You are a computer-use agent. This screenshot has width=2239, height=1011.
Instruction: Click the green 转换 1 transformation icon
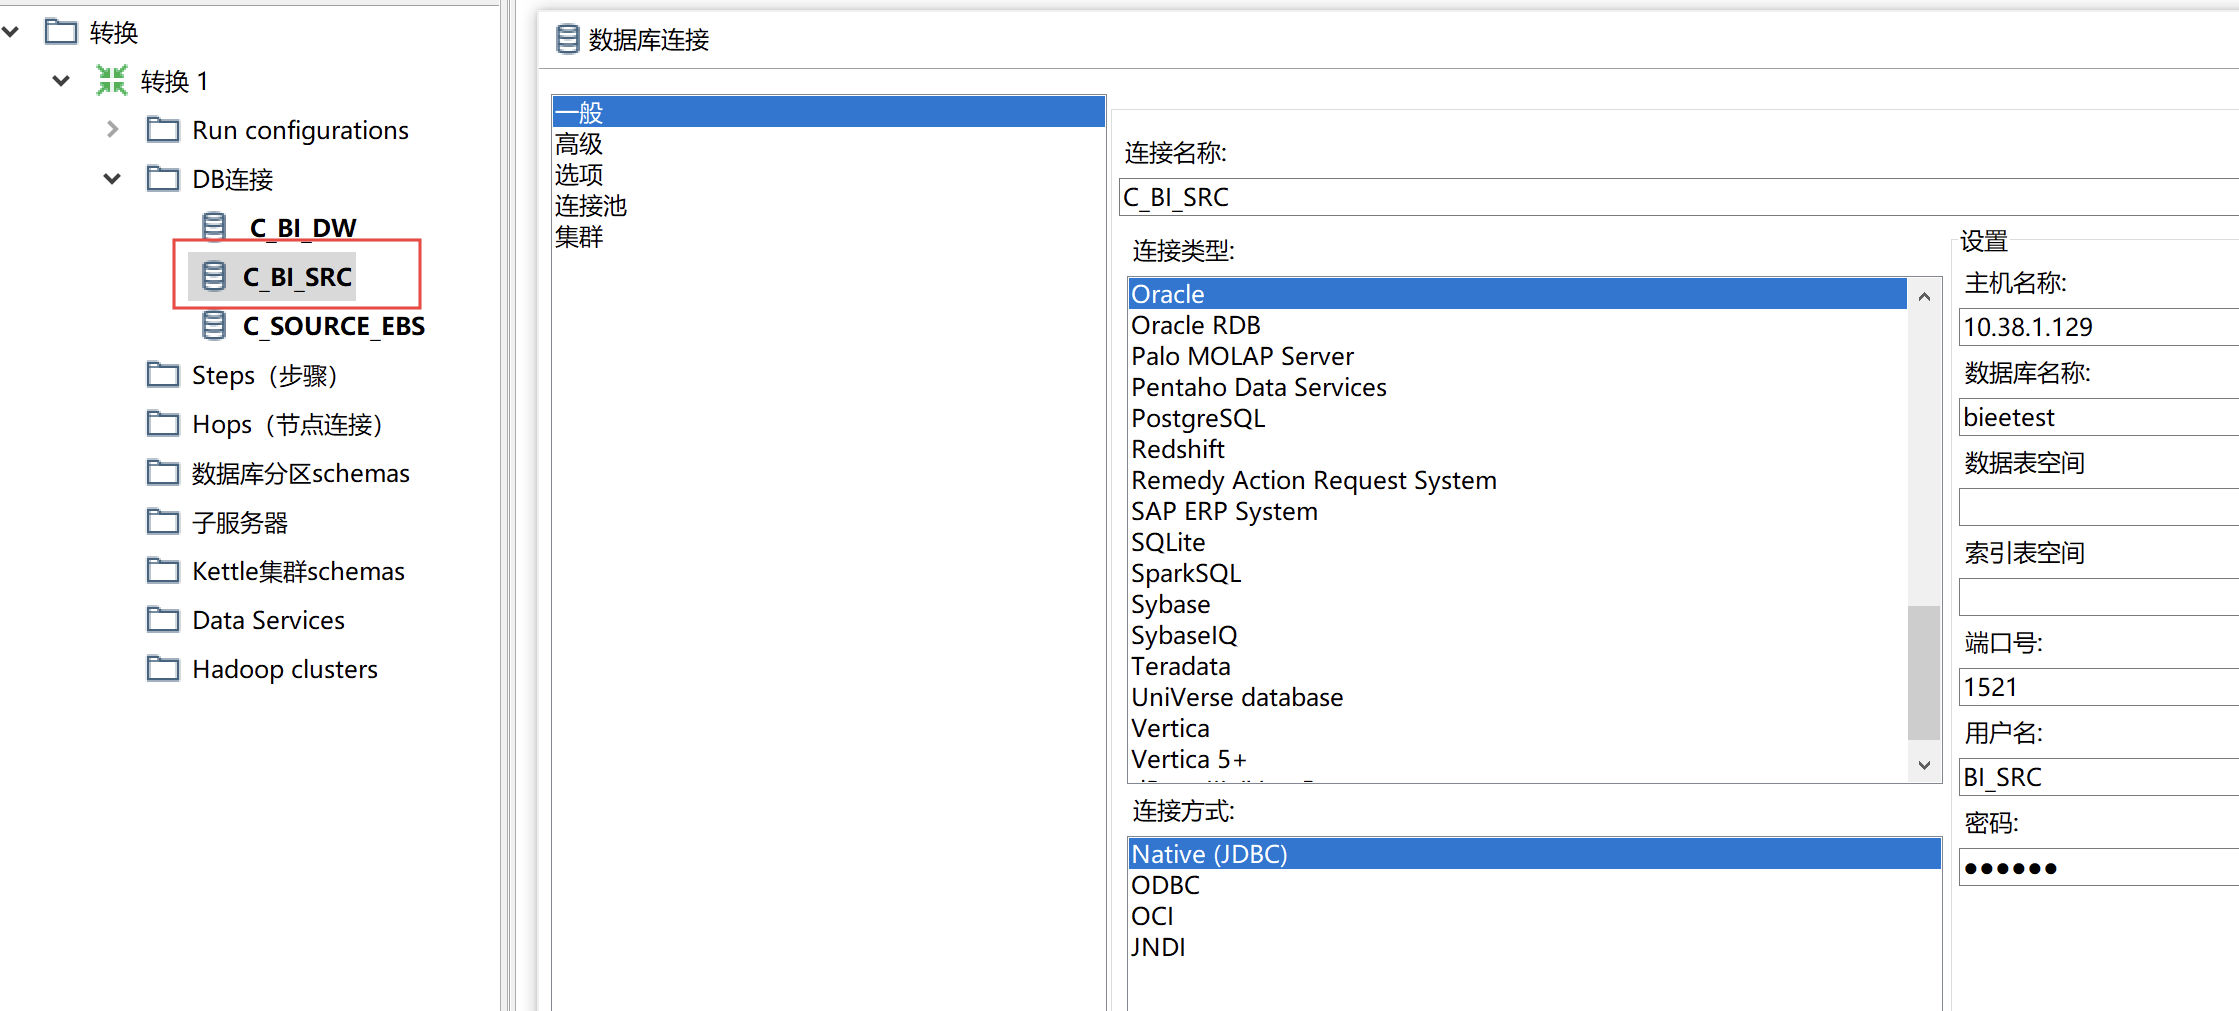112,81
